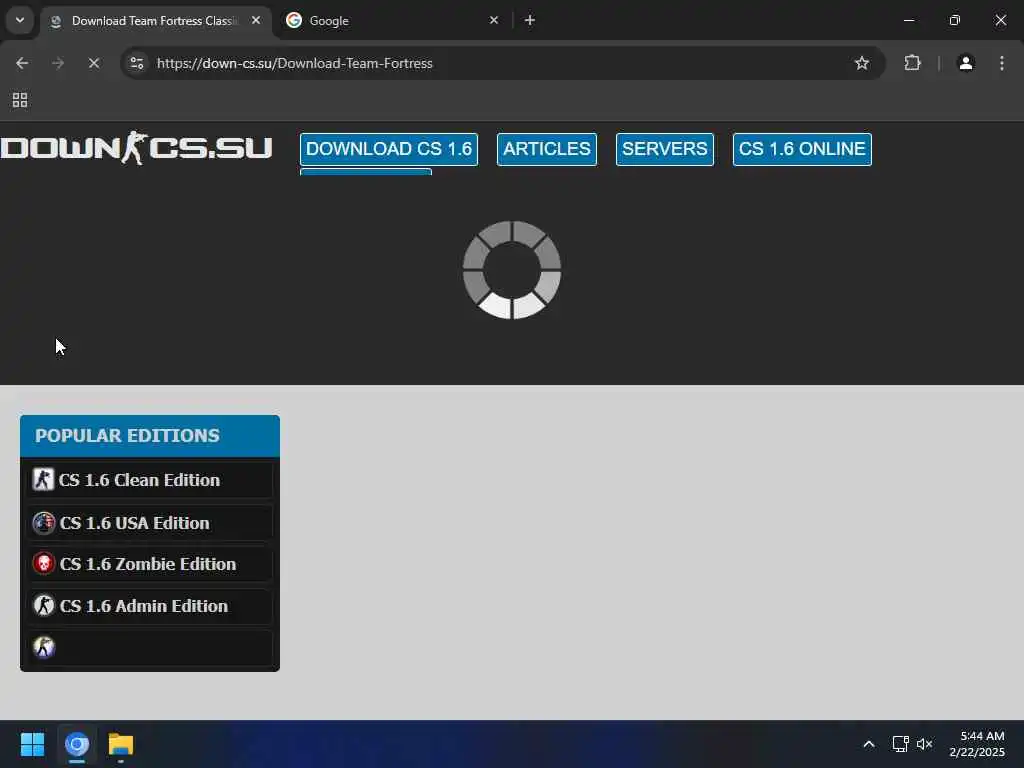Switch to the Download Team Fortress Classic tab
The image size is (1024, 768).
point(155,21)
